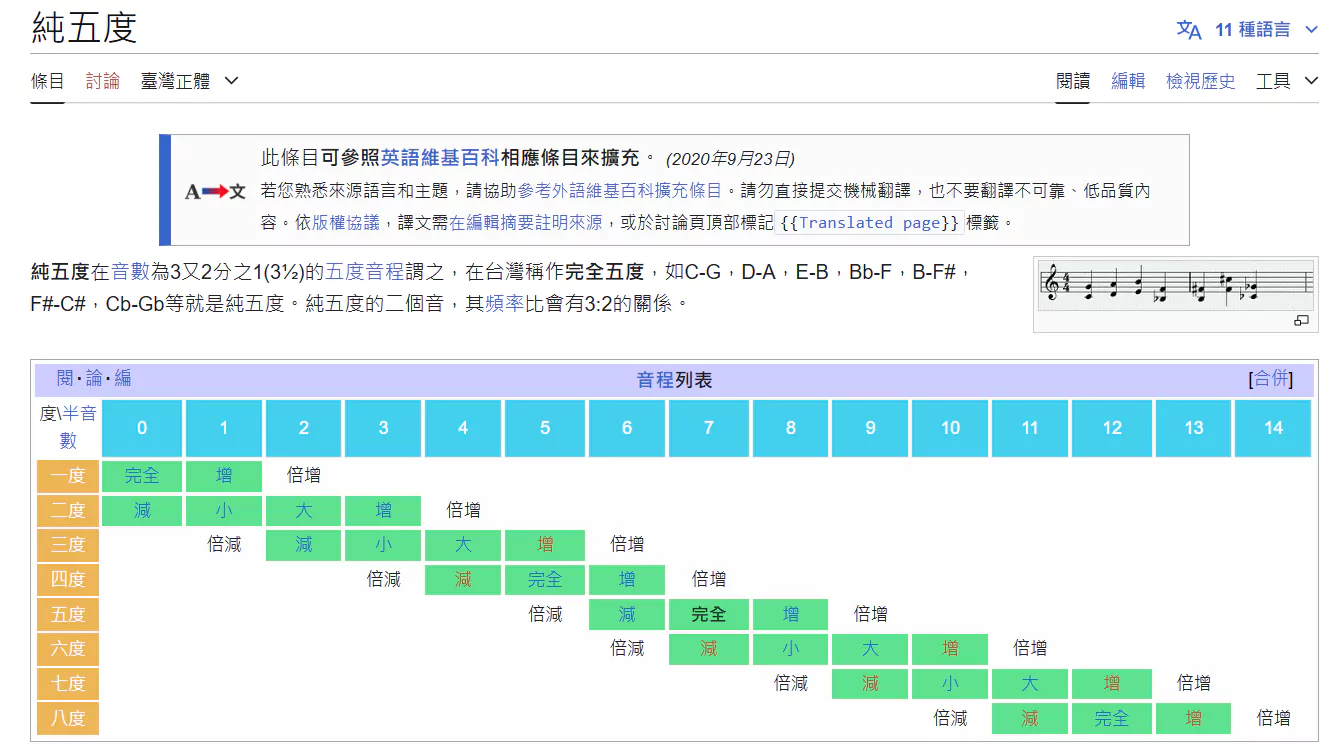Open the 五度音程 link
The width and height of the screenshot is (1332, 748).
[364, 271]
